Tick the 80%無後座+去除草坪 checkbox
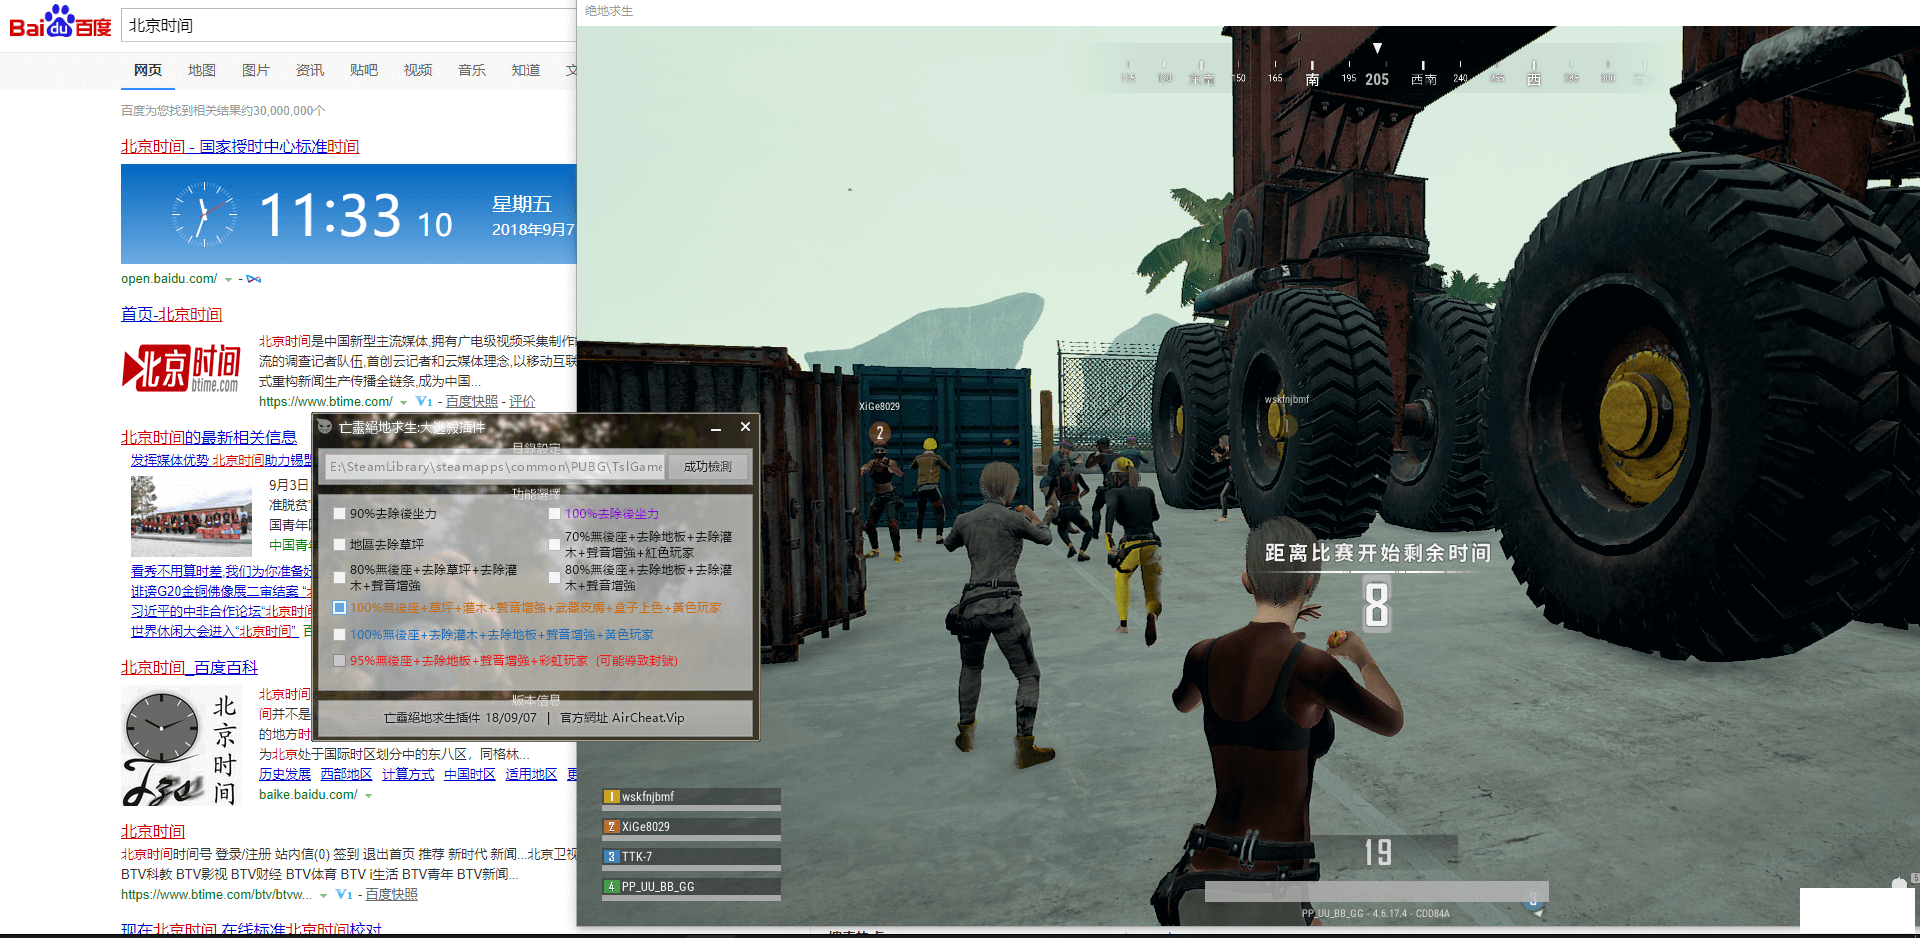Screen dimensions: 1920x938 click(340, 578)
